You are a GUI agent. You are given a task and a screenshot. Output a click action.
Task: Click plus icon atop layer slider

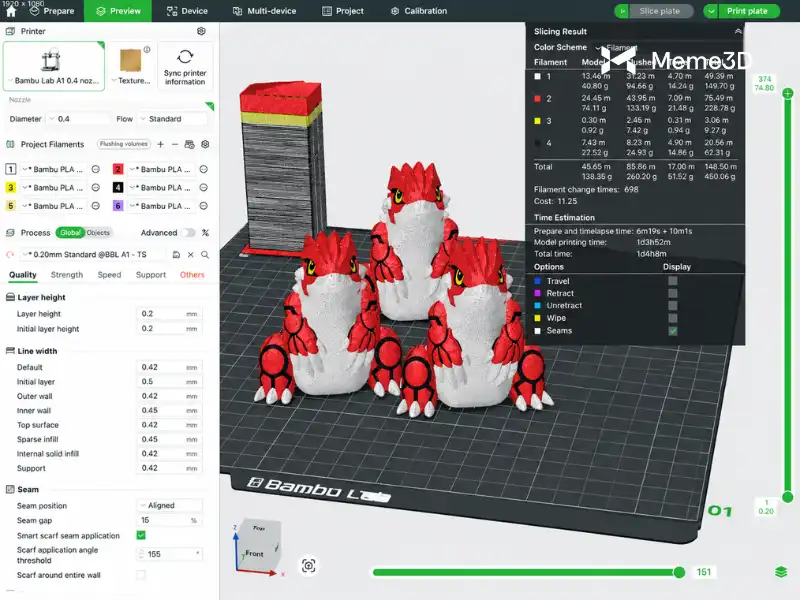click(788, 93)
